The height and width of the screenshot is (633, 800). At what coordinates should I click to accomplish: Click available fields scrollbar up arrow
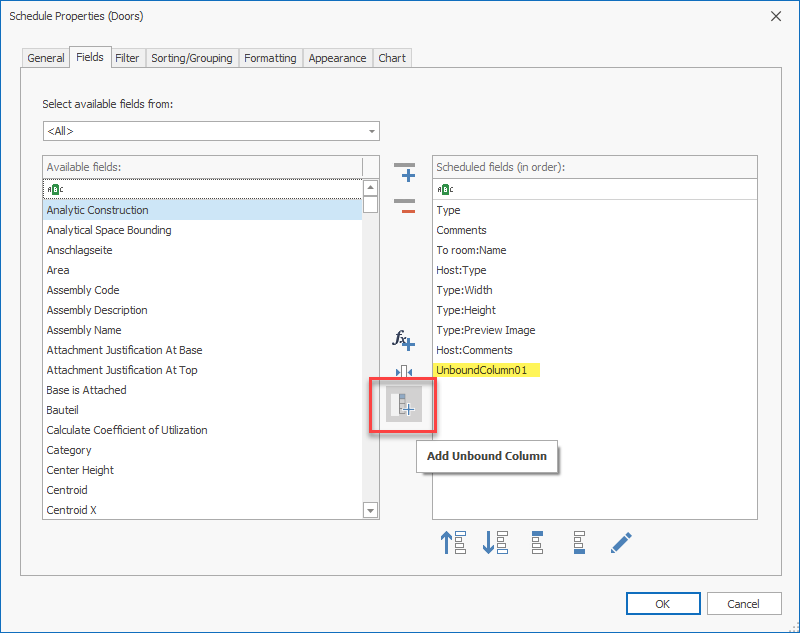370,187
